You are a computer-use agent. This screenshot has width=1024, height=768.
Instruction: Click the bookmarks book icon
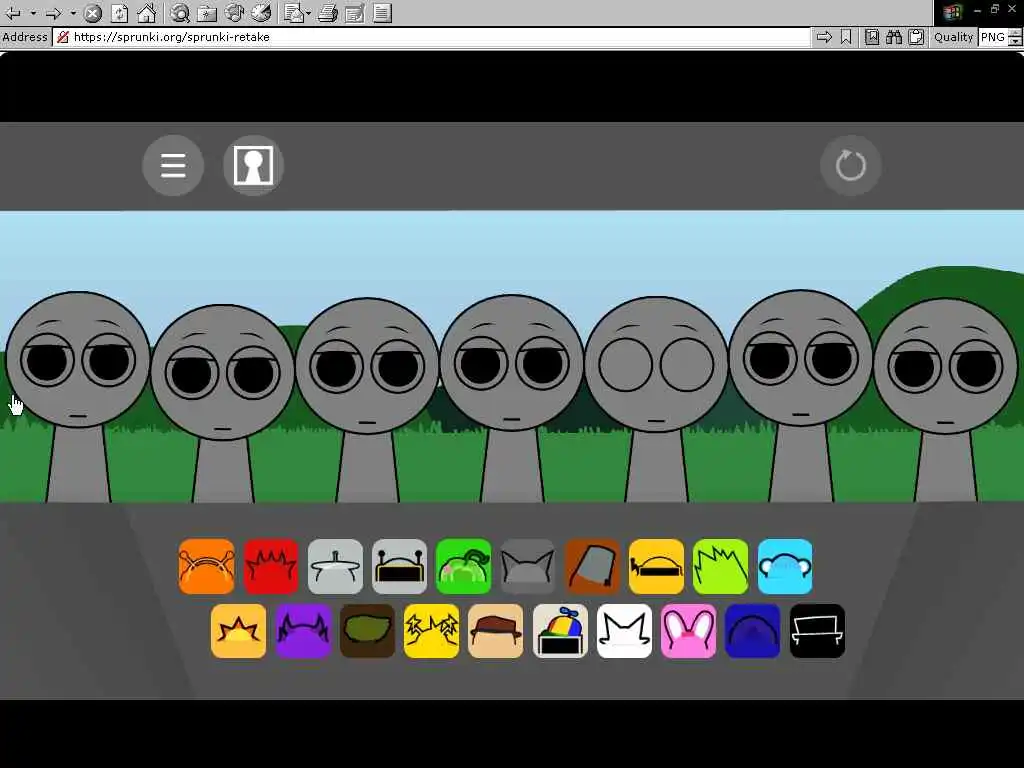872,37
